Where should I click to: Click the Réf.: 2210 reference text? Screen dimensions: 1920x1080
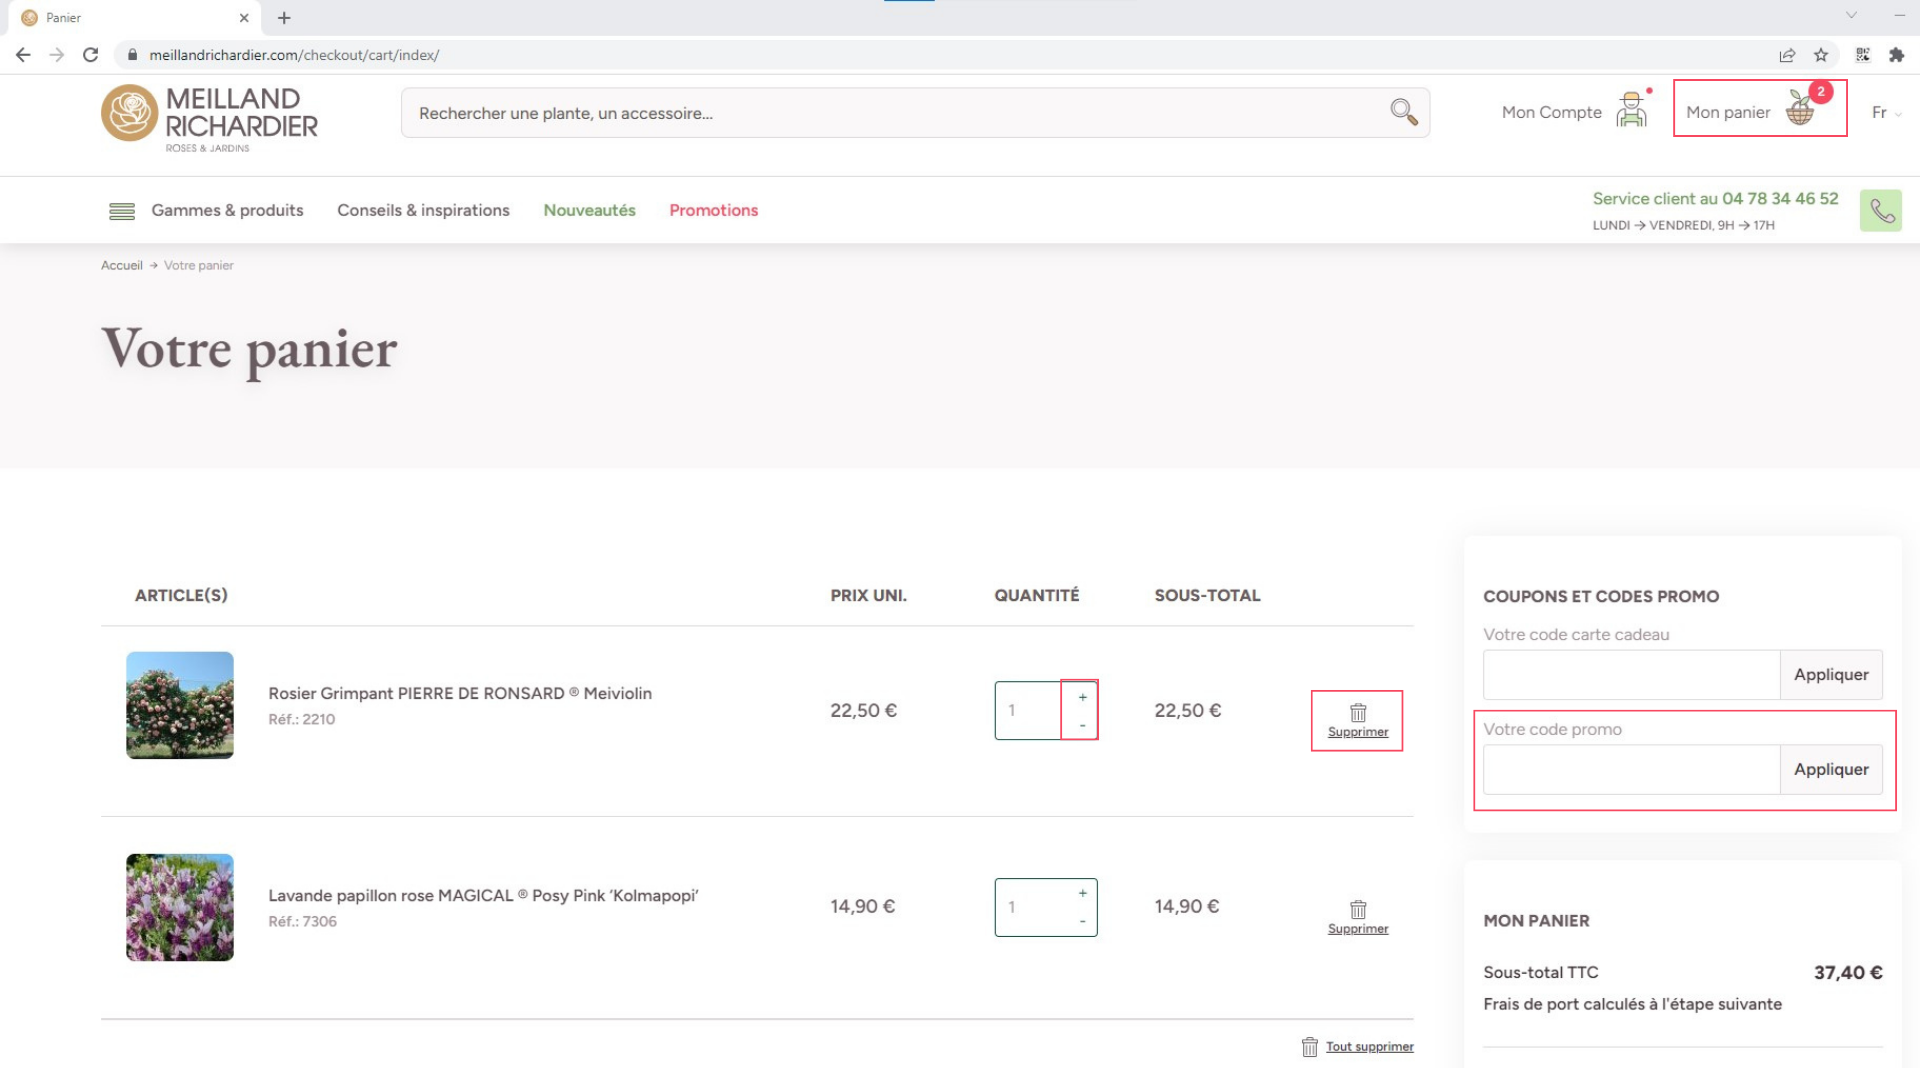click(x=301, y=720)
